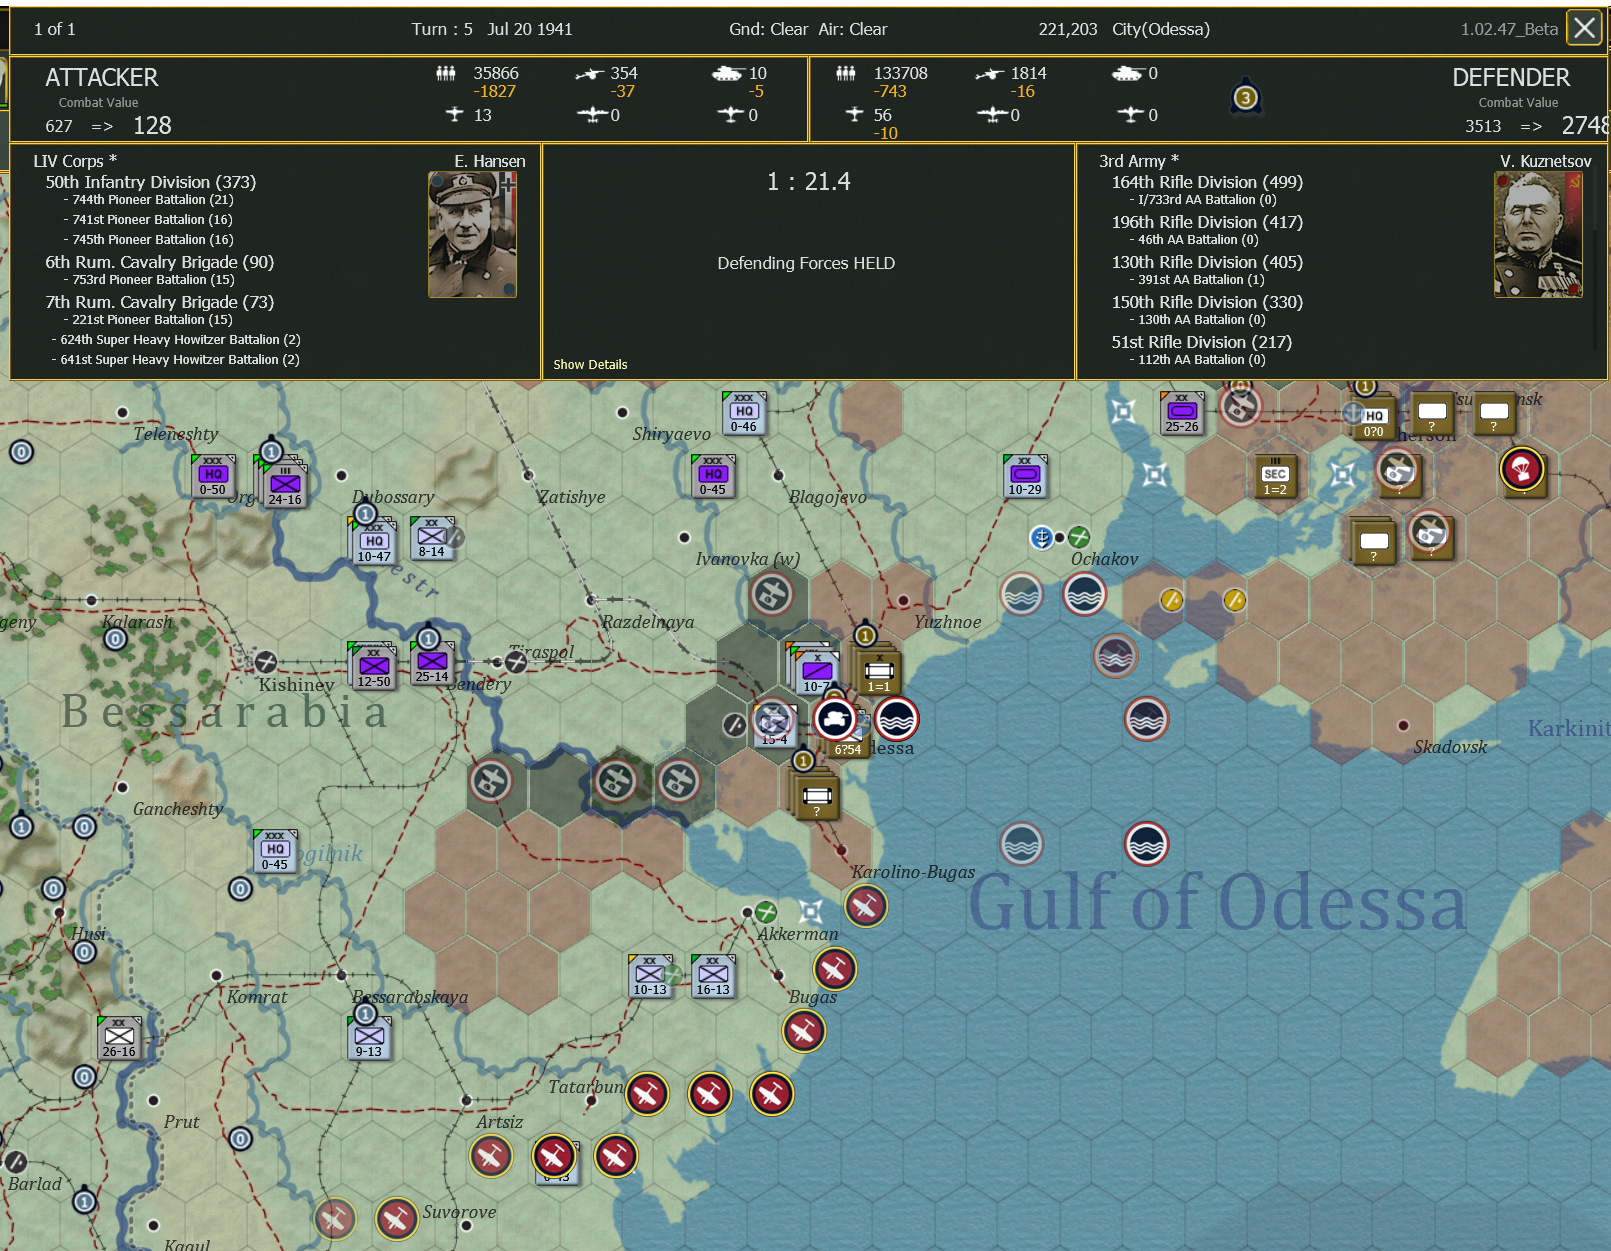Select the 16-13 infantry counter
Image resolution: width=1611 pixels, height=1251 pixels.
713,976
